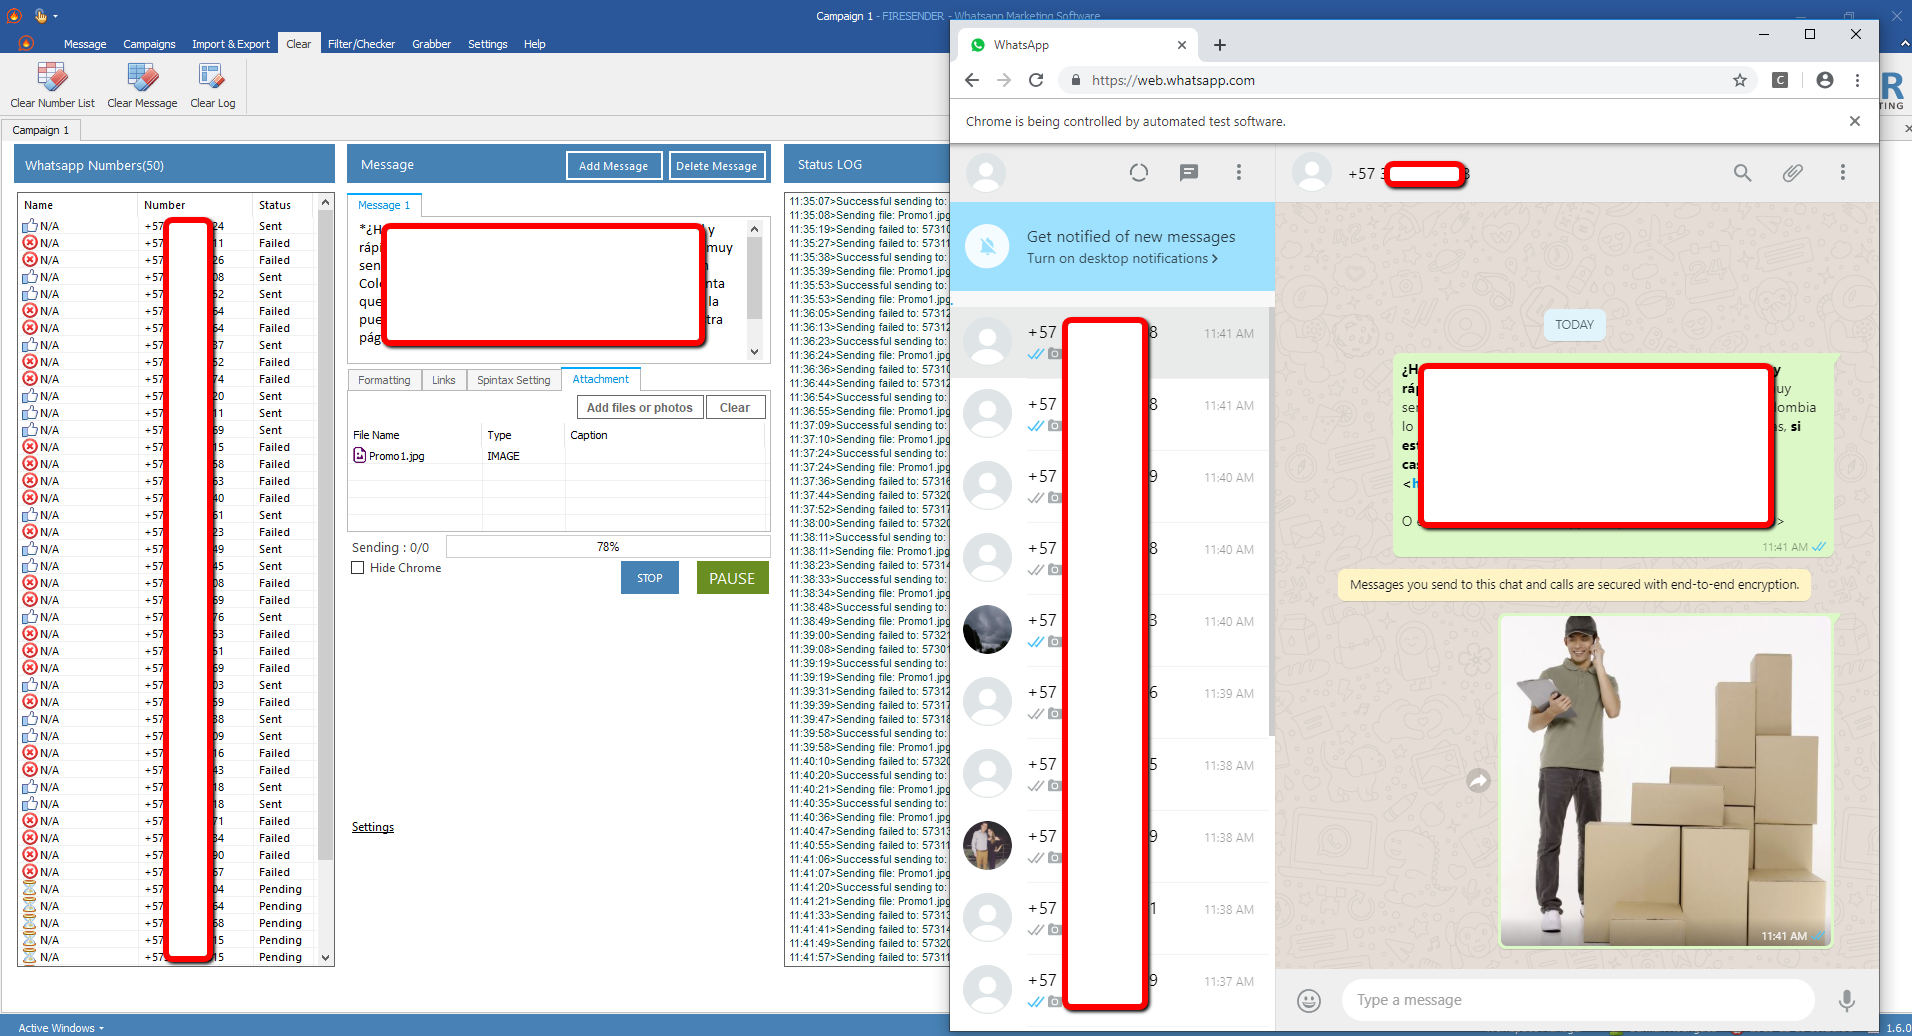Open the delivery man image thumbnail

point(1665,780)
